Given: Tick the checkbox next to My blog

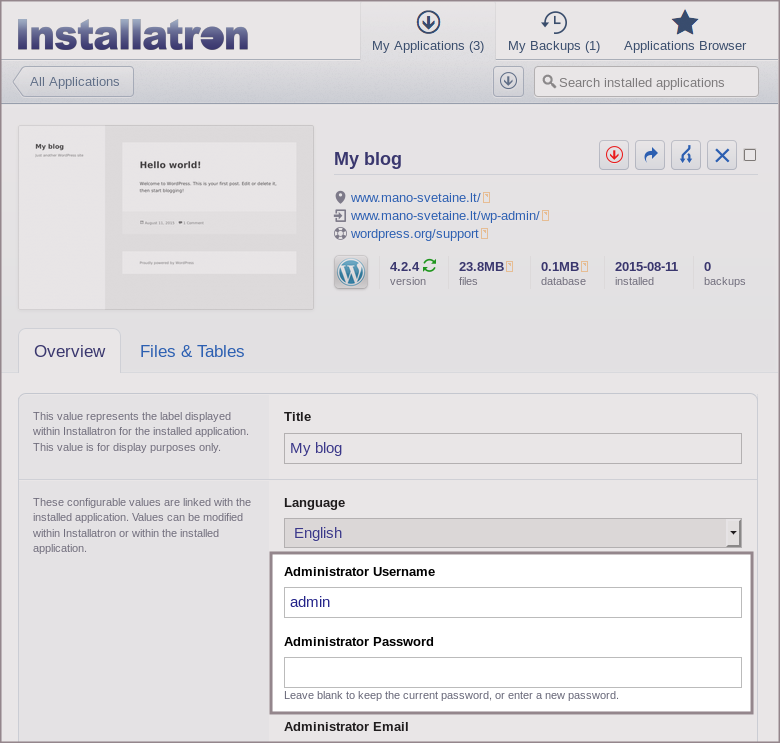Looking at the screenshot, I should 750,155.
